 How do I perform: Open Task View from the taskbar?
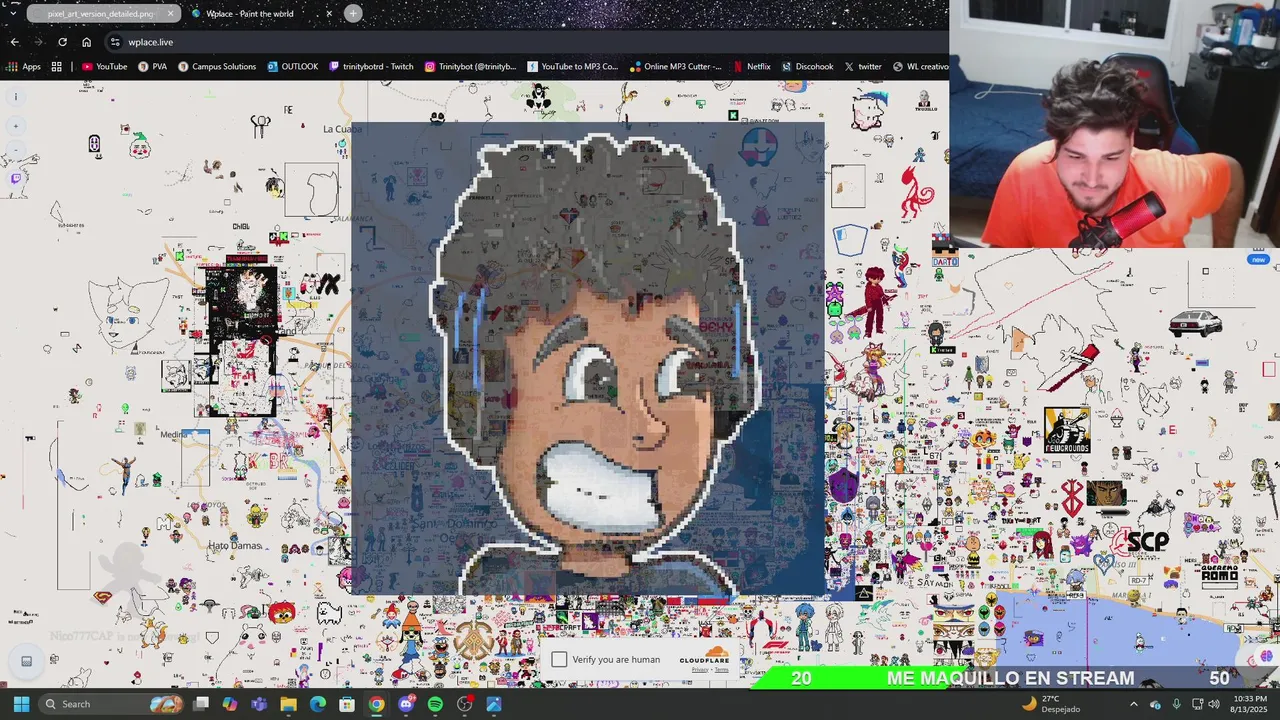coord(201,704)
